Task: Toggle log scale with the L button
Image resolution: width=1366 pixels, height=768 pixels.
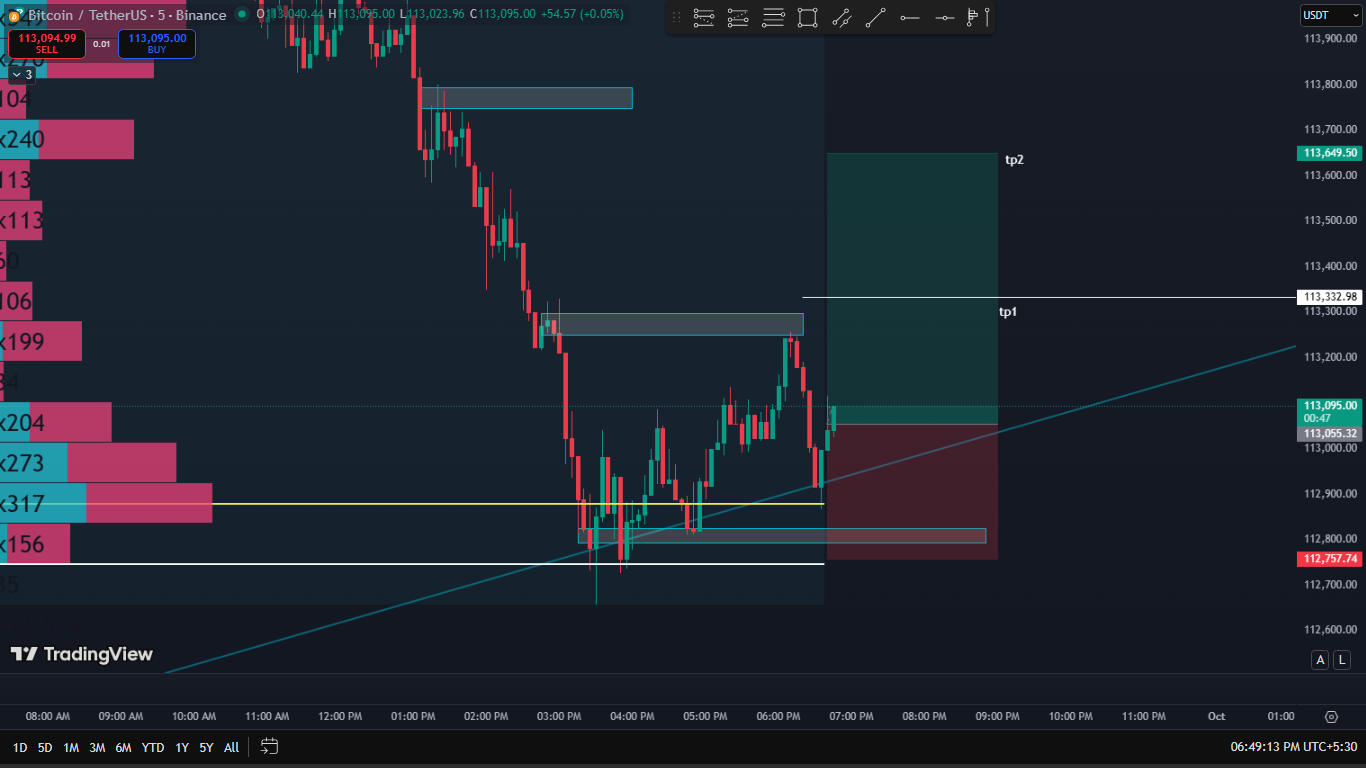Action: (x=1342, y=660)
